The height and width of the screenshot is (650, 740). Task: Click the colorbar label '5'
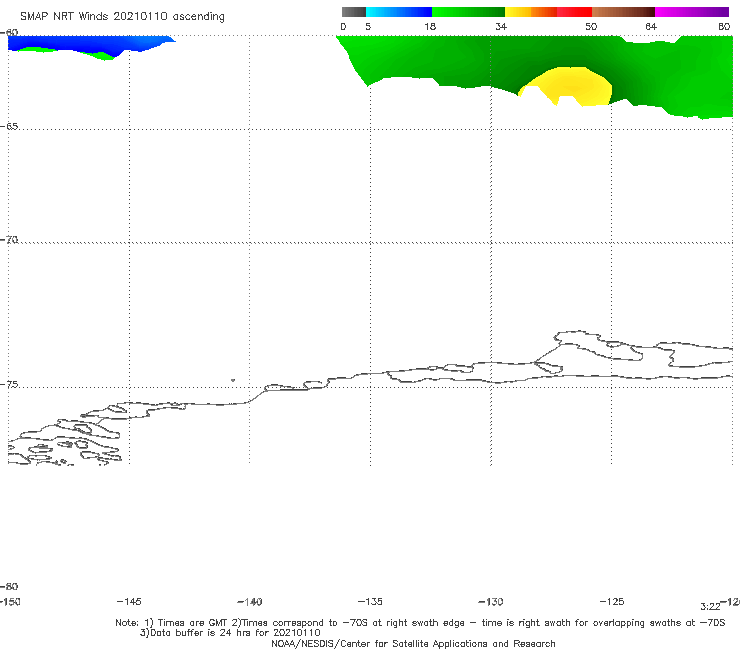pos(368,26)
